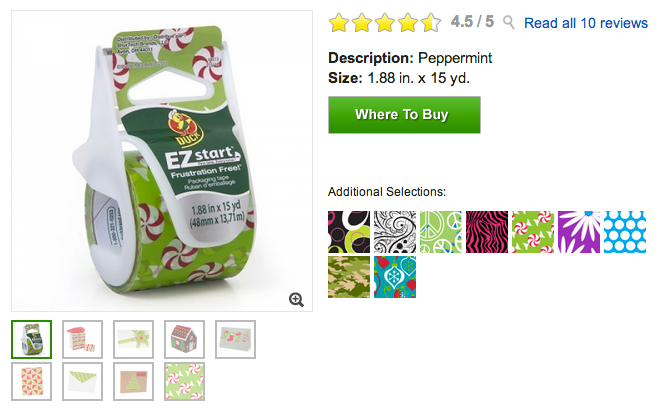View the stockings greeting card thumbnail
Image resolution: width=665 pixels, height=412 pixels.
click(x=235, y=339)
